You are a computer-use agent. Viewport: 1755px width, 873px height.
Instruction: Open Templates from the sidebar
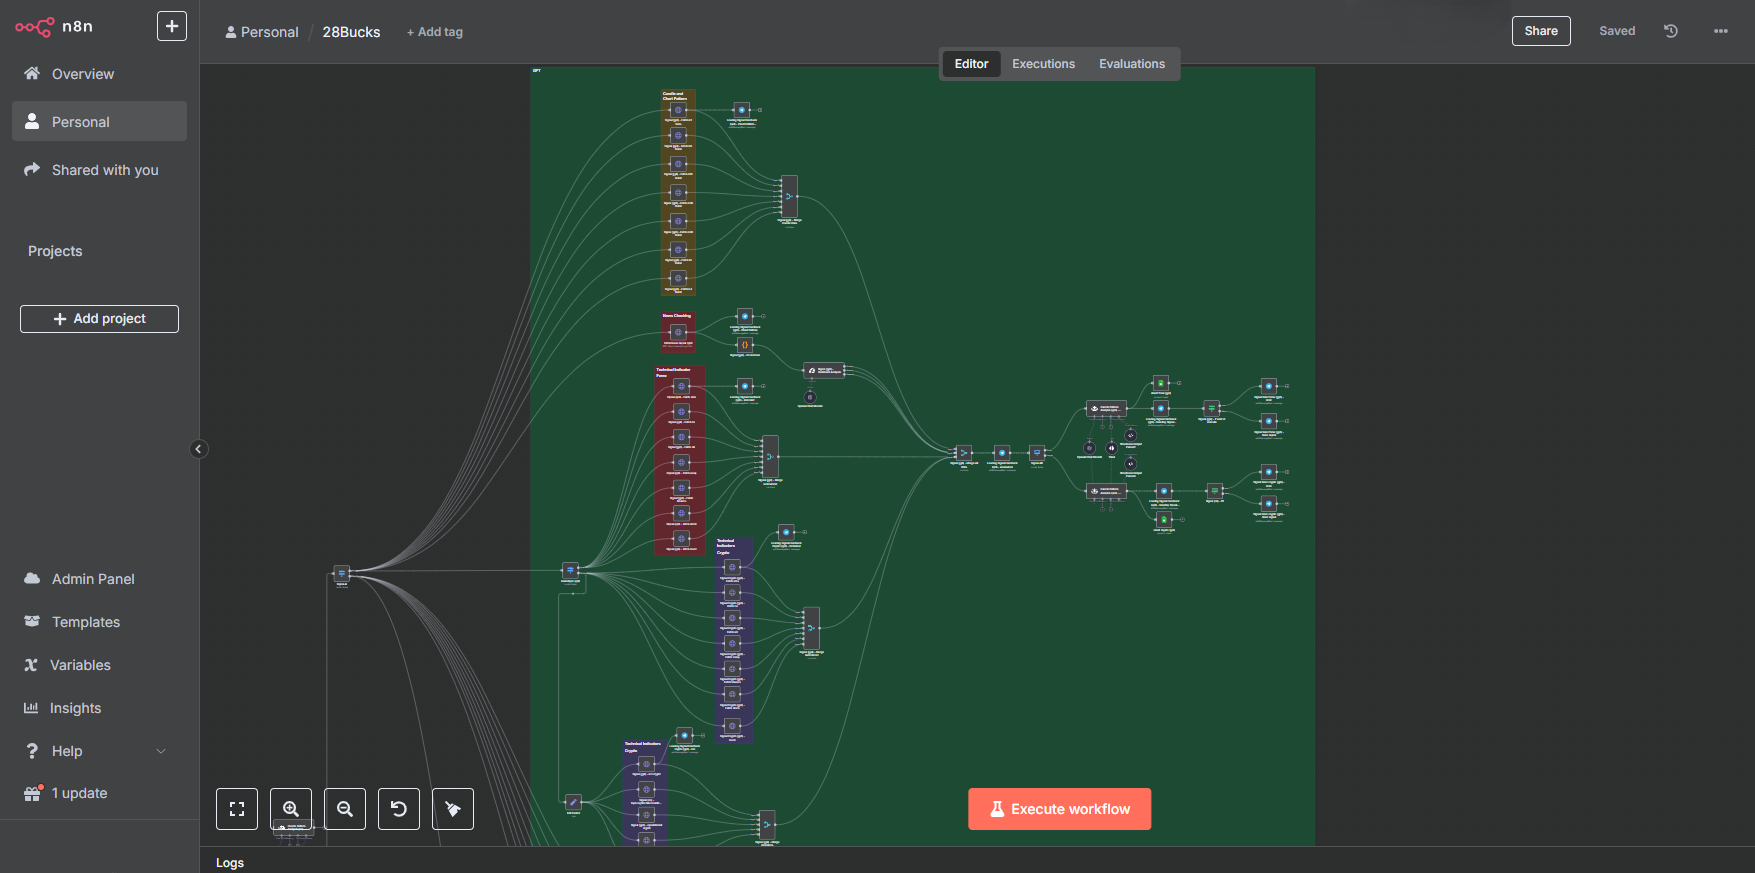pos(86,622)
